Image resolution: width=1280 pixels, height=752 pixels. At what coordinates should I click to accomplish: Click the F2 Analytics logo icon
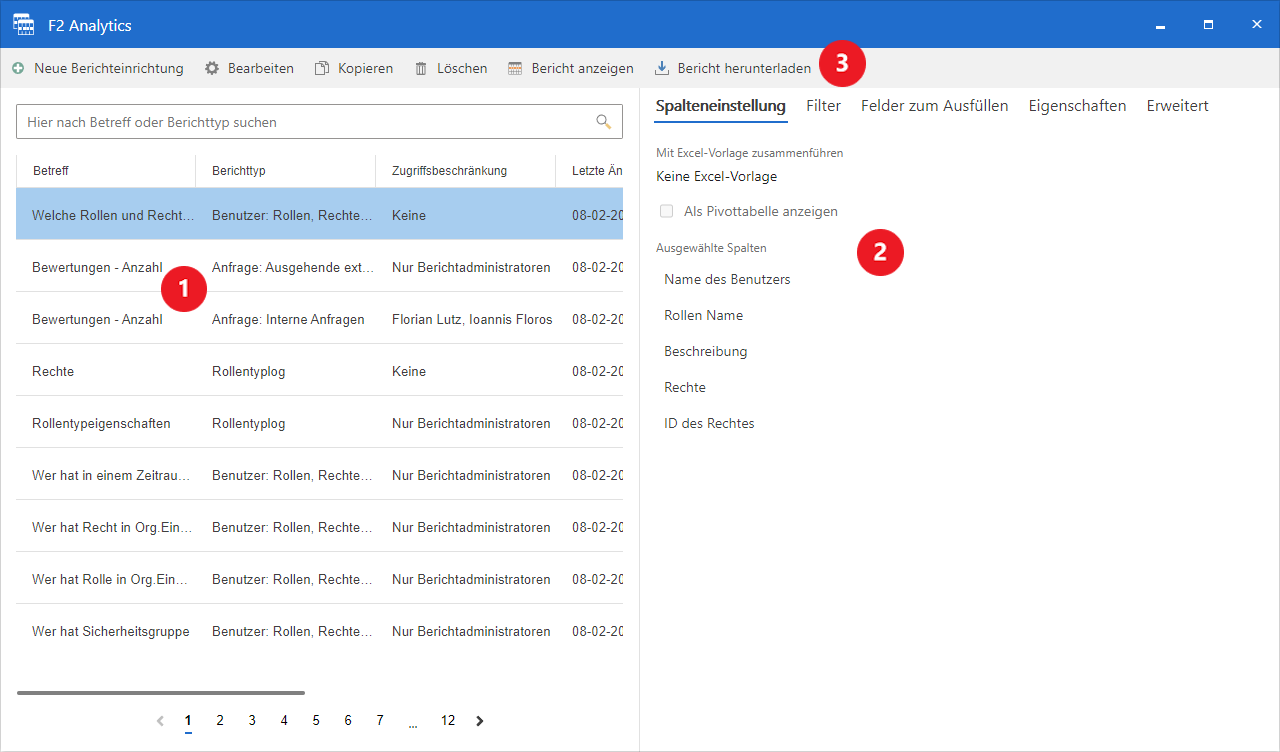click(x=22, y=24)
